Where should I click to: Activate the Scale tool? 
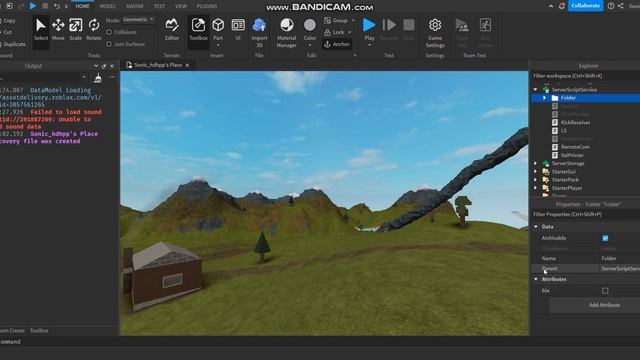point(76,30)
